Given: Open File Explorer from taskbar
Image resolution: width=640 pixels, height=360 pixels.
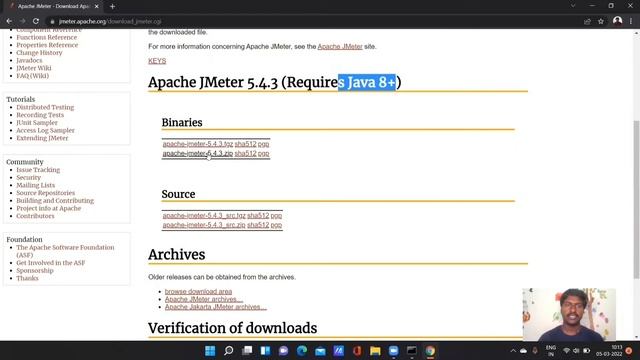Looking at the screenshot, I should point(375,351).
